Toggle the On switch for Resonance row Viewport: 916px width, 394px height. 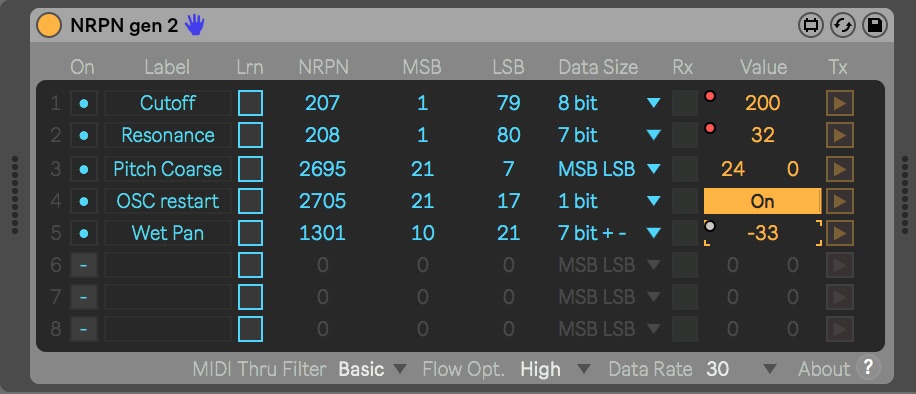pyautogui.click(x=84, y=136)
